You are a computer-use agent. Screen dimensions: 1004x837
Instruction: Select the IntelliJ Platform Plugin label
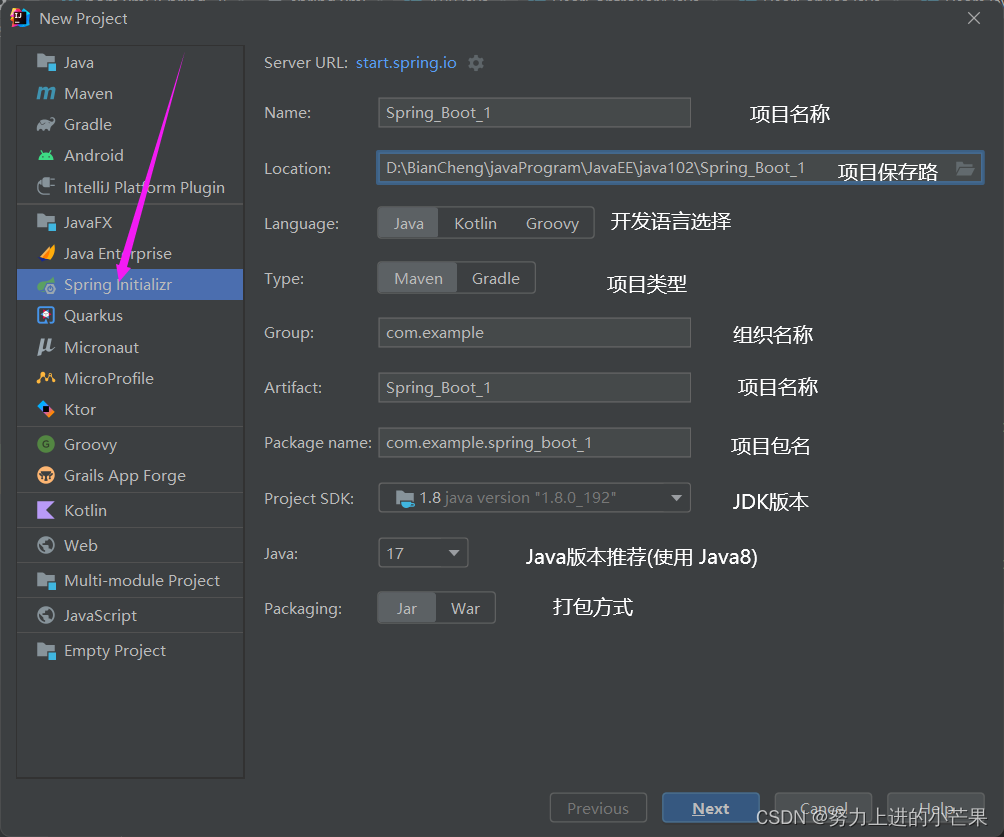pos(144,187)
